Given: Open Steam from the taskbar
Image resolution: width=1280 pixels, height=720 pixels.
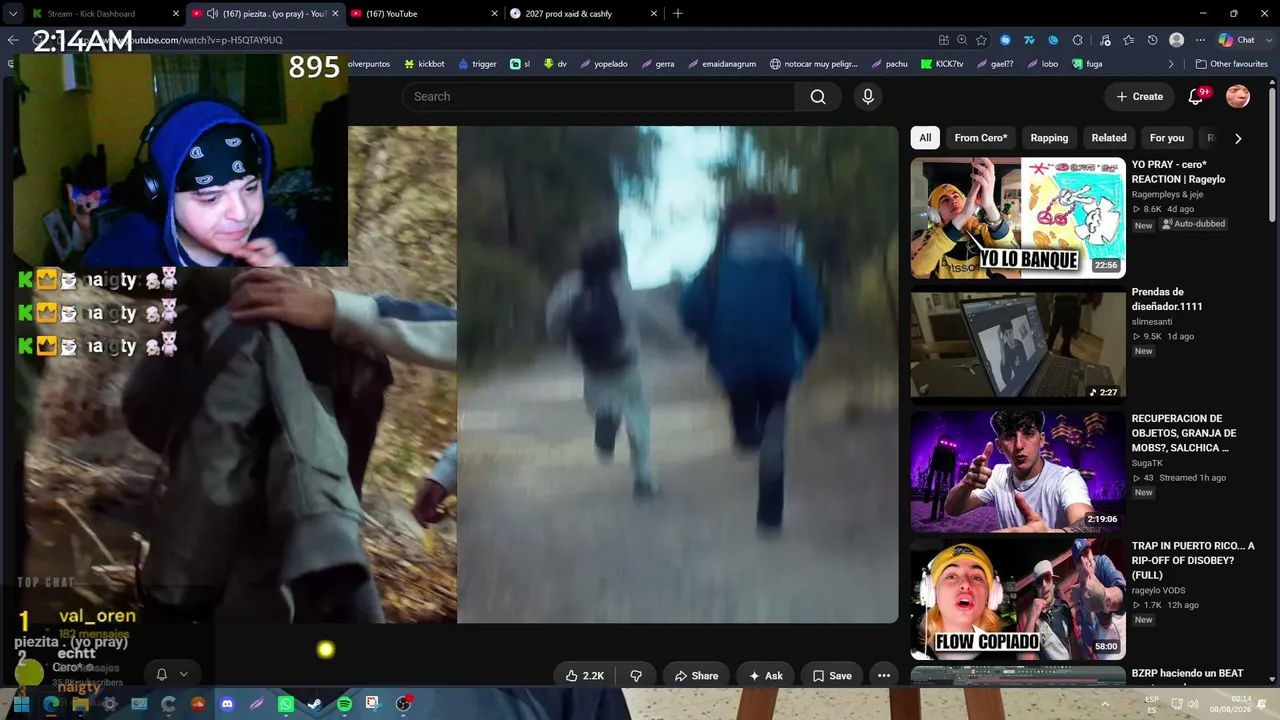Looking at the screenshot, I should pyautogui.click(x=314, y=704).
